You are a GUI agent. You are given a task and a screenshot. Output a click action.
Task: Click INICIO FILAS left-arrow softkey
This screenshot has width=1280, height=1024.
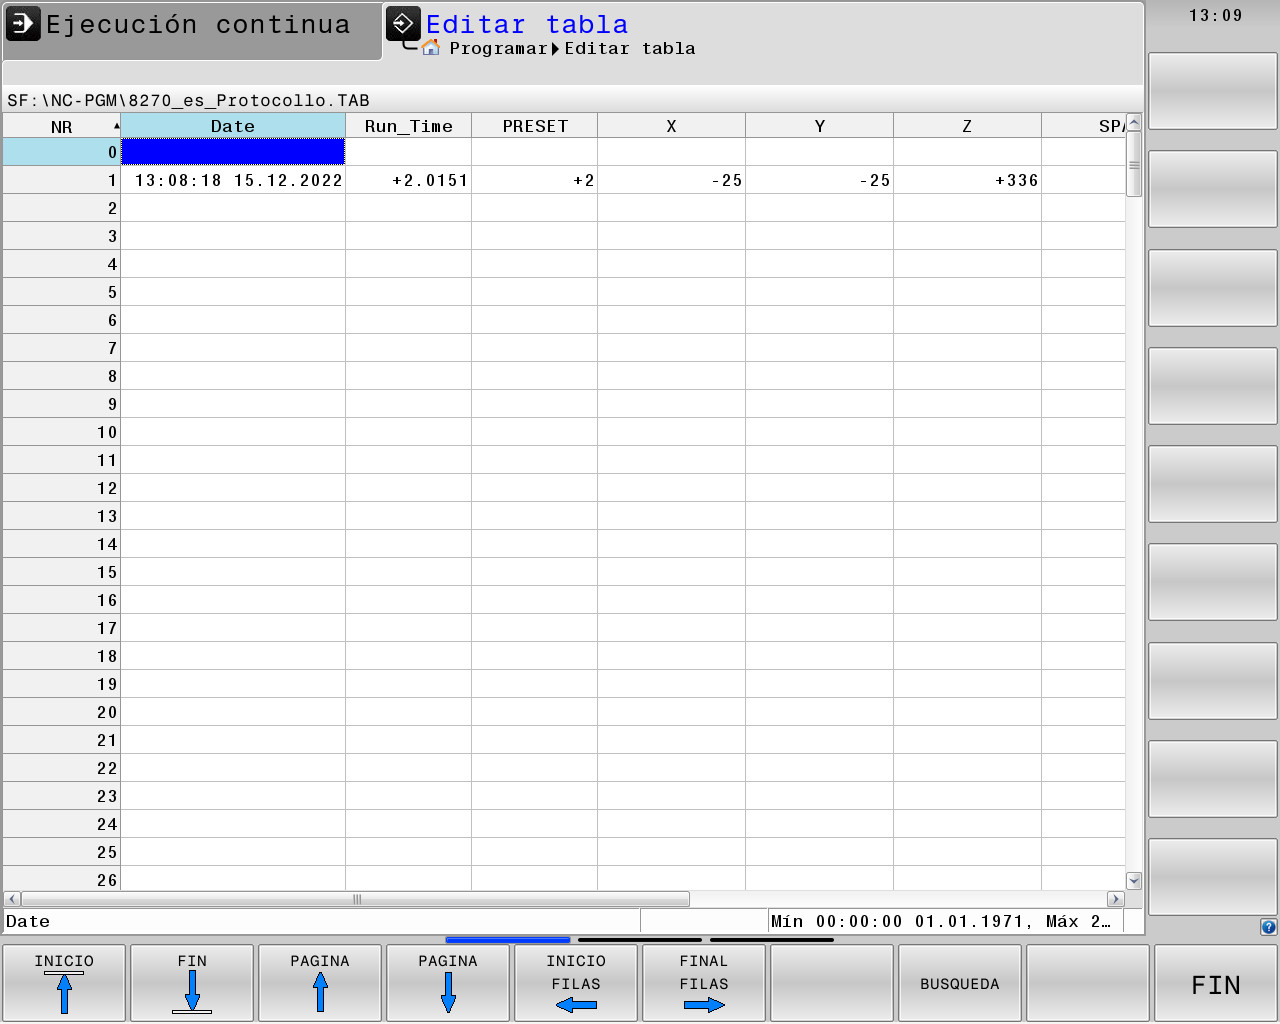576,983
